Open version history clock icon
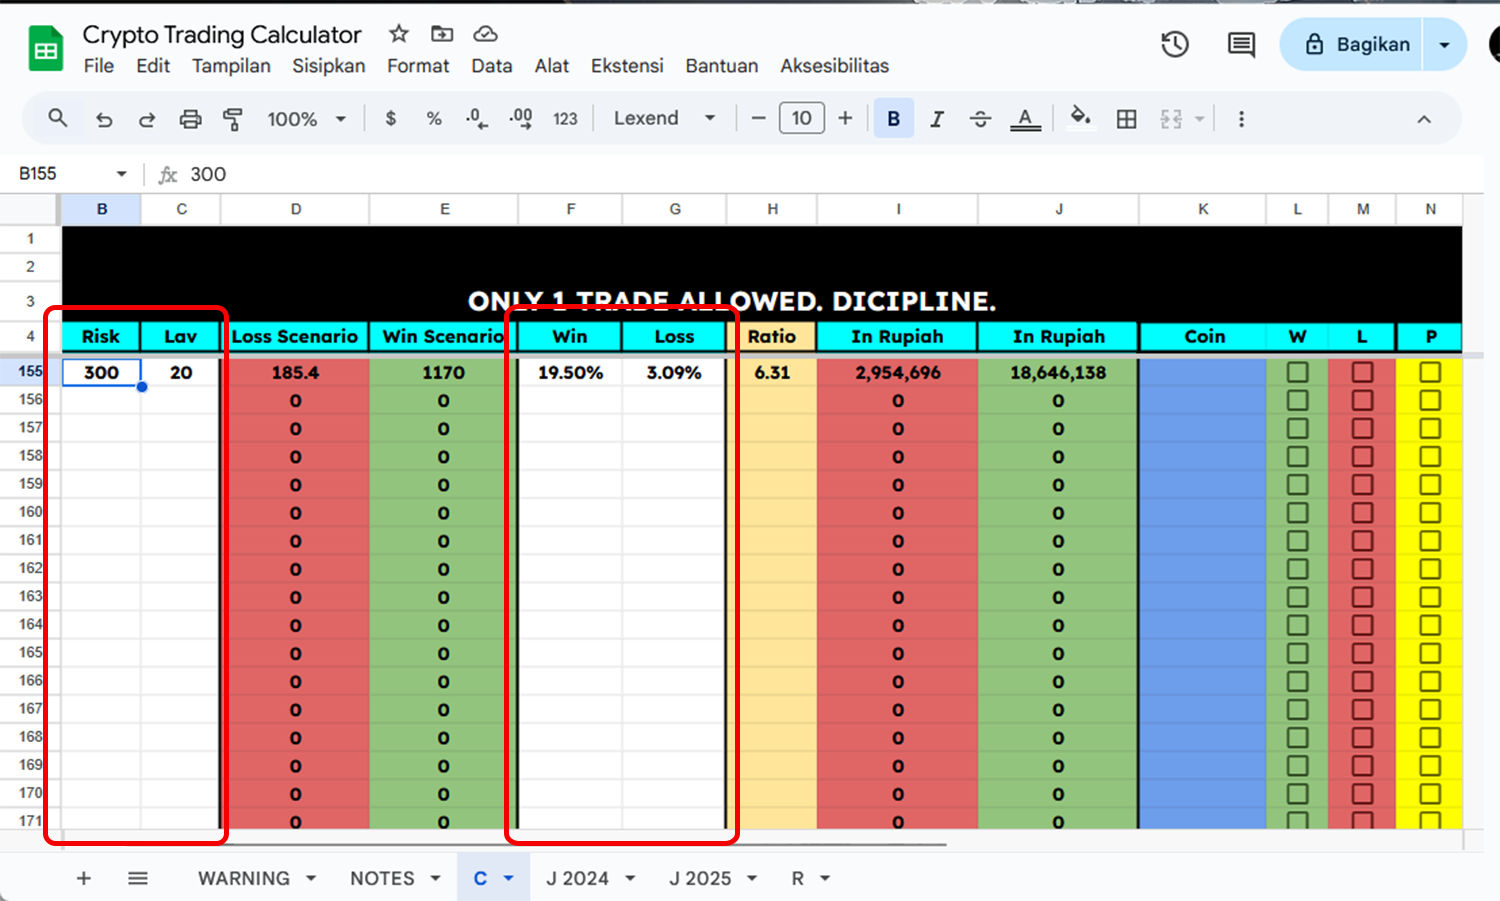Viewport: 1500px width, 901px height. point(1175,44)
